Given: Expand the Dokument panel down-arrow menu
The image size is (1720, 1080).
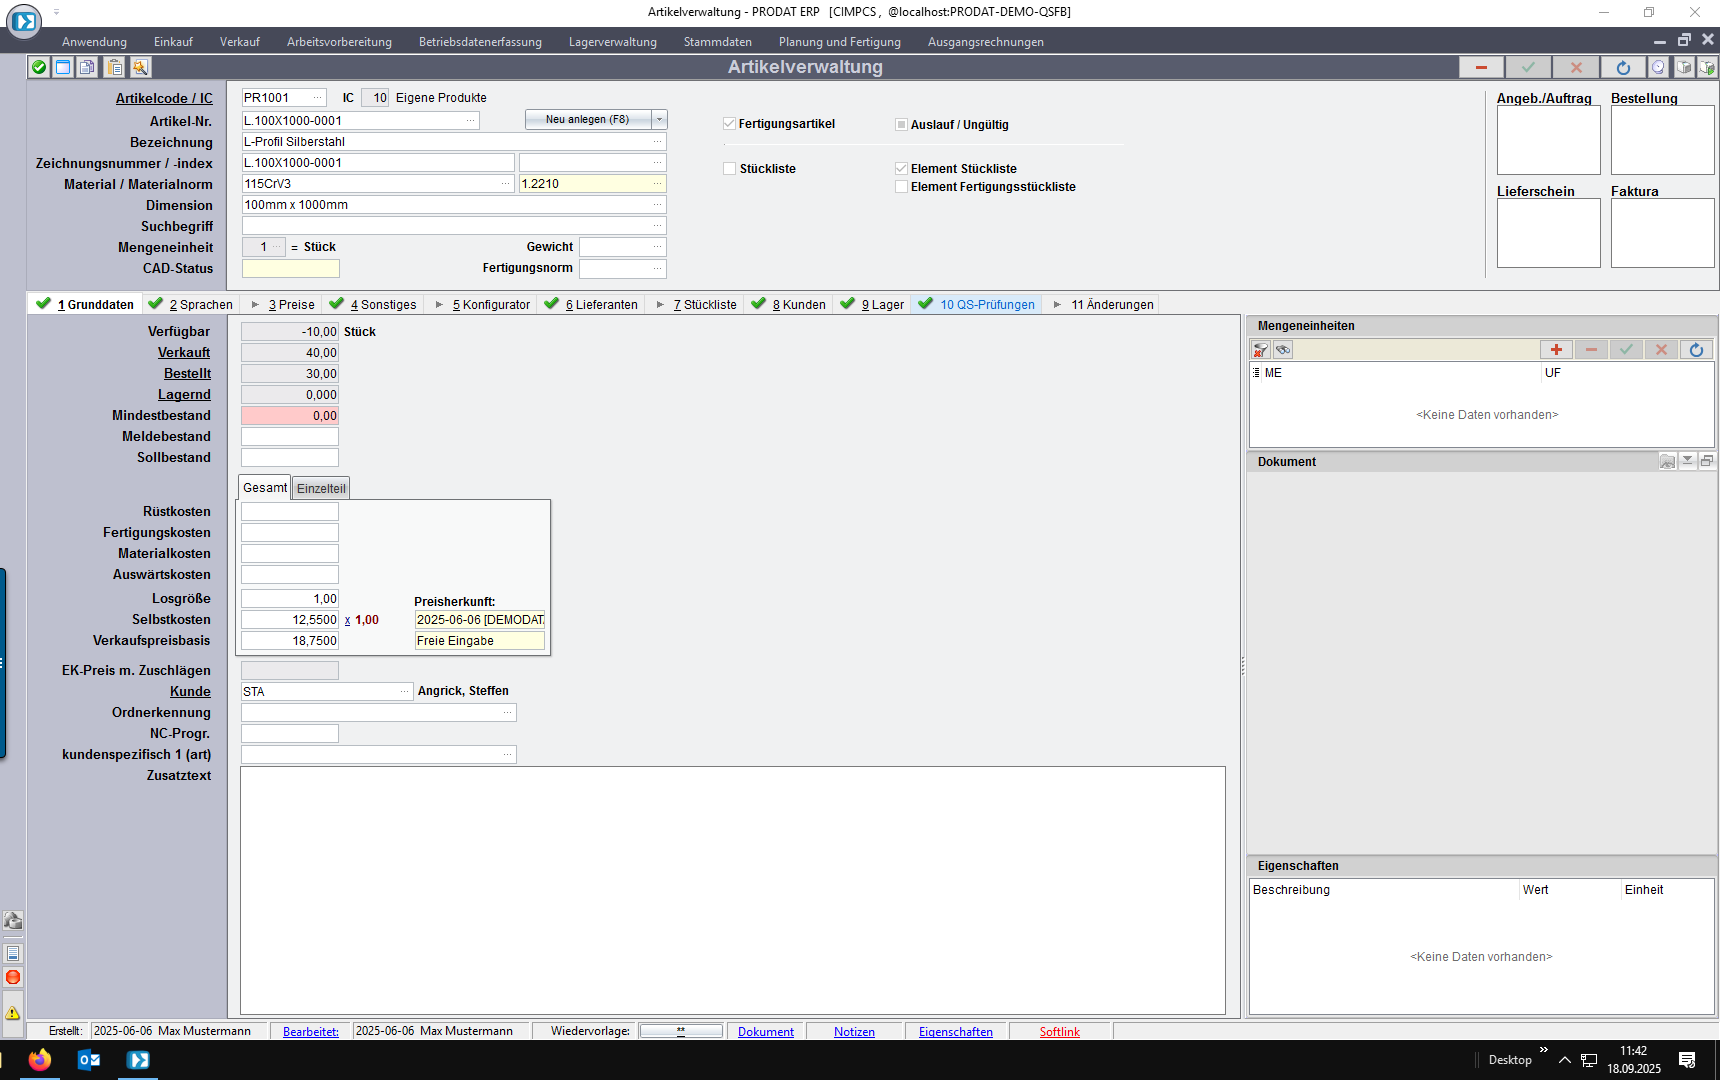Looking at the screenshot, I should tap(1687, 461).
